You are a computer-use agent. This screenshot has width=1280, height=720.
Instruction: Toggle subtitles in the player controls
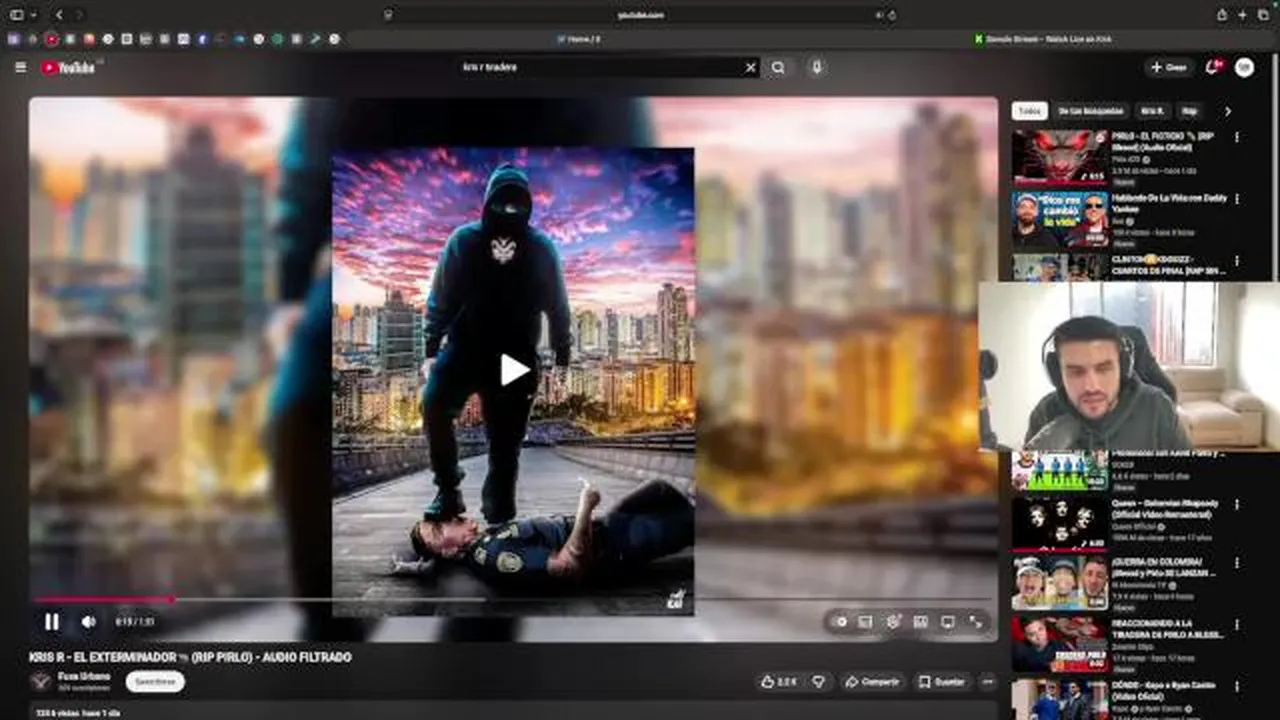[866, 621]
